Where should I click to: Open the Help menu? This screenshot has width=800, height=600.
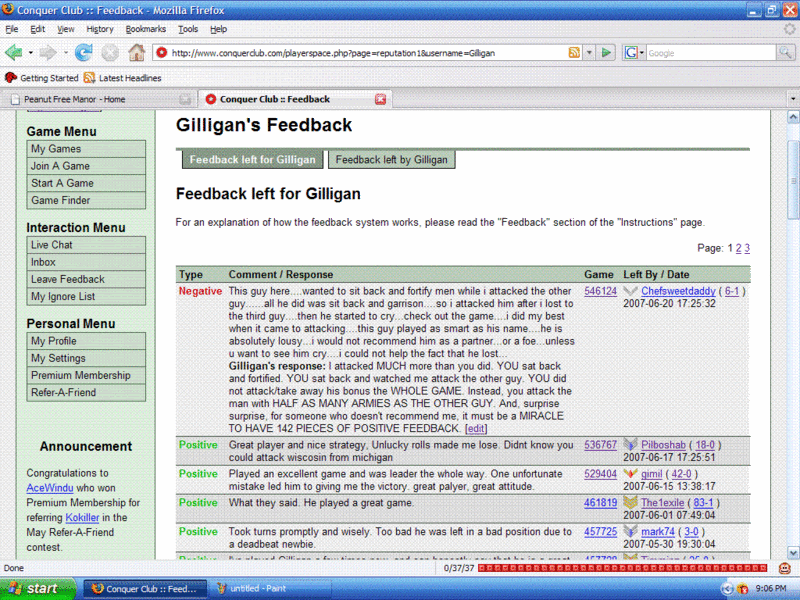(x=218, y=29)
